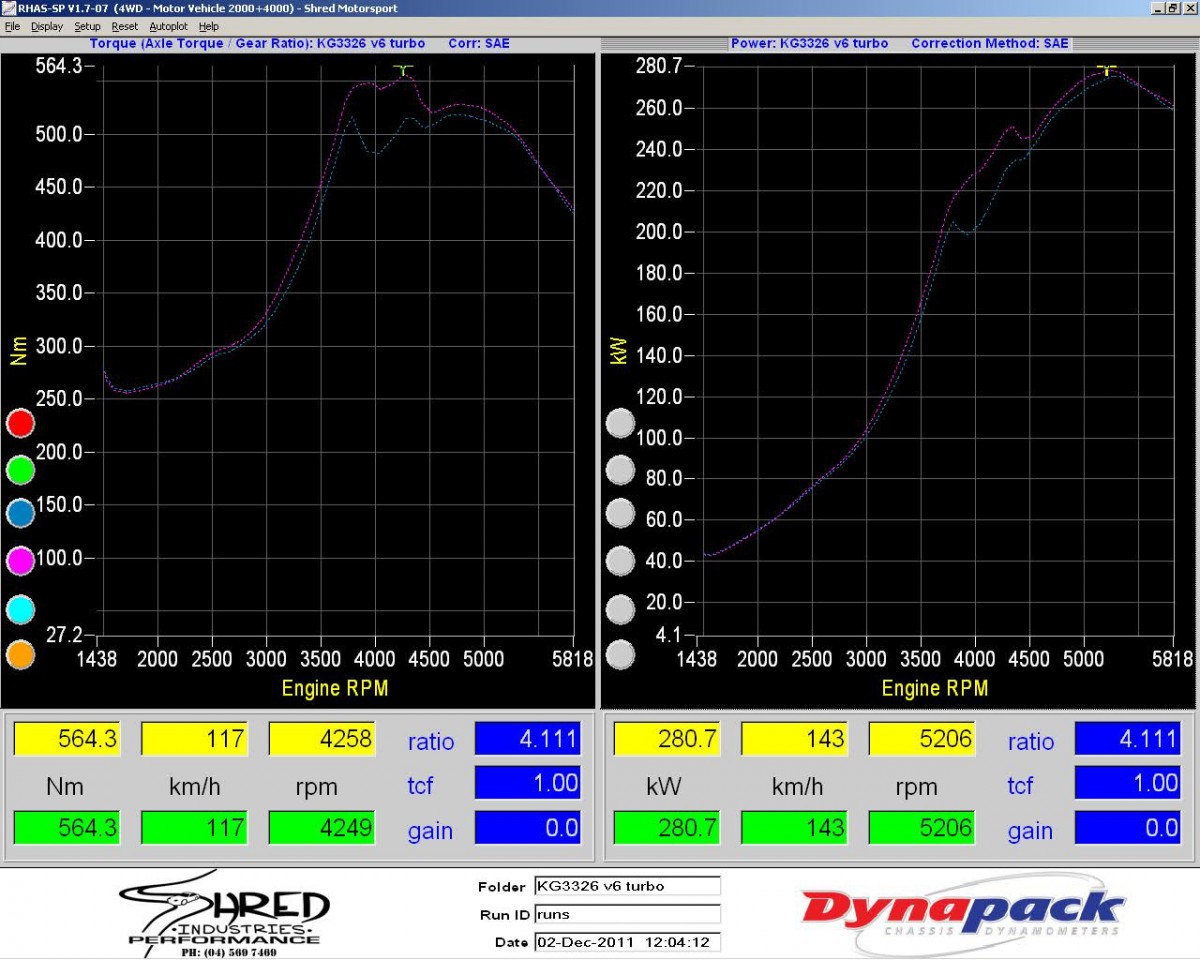
Task: Select the magenta run color circle
Action: [20, 561]
